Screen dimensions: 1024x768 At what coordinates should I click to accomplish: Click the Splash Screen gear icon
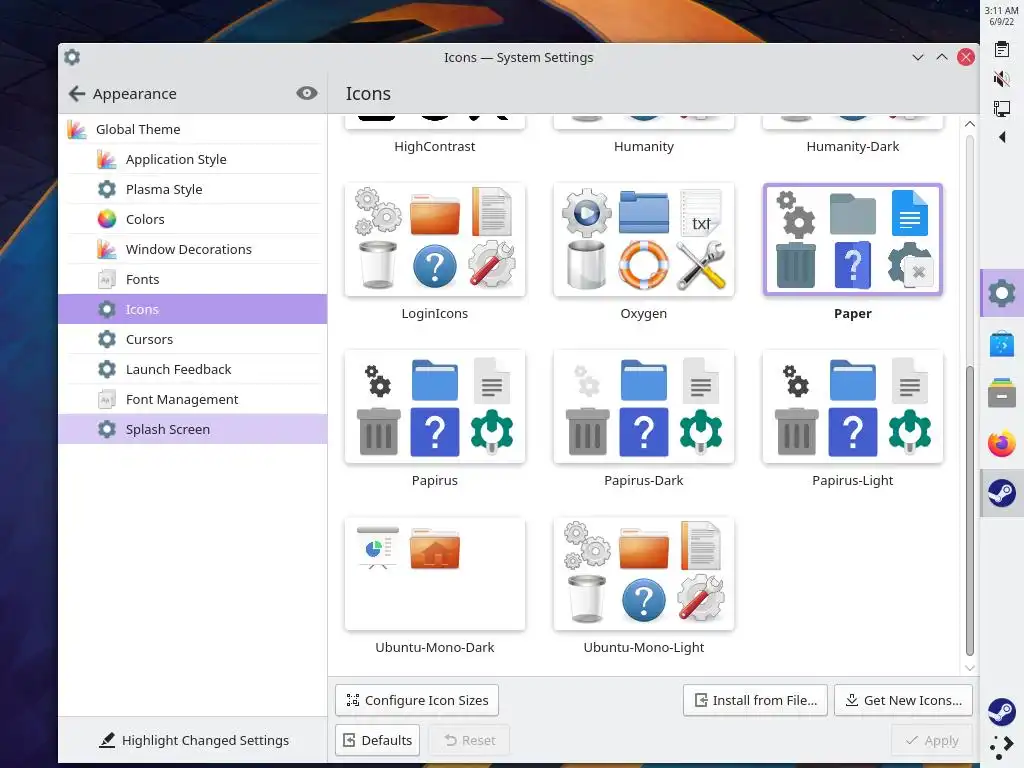pos(106,430)
